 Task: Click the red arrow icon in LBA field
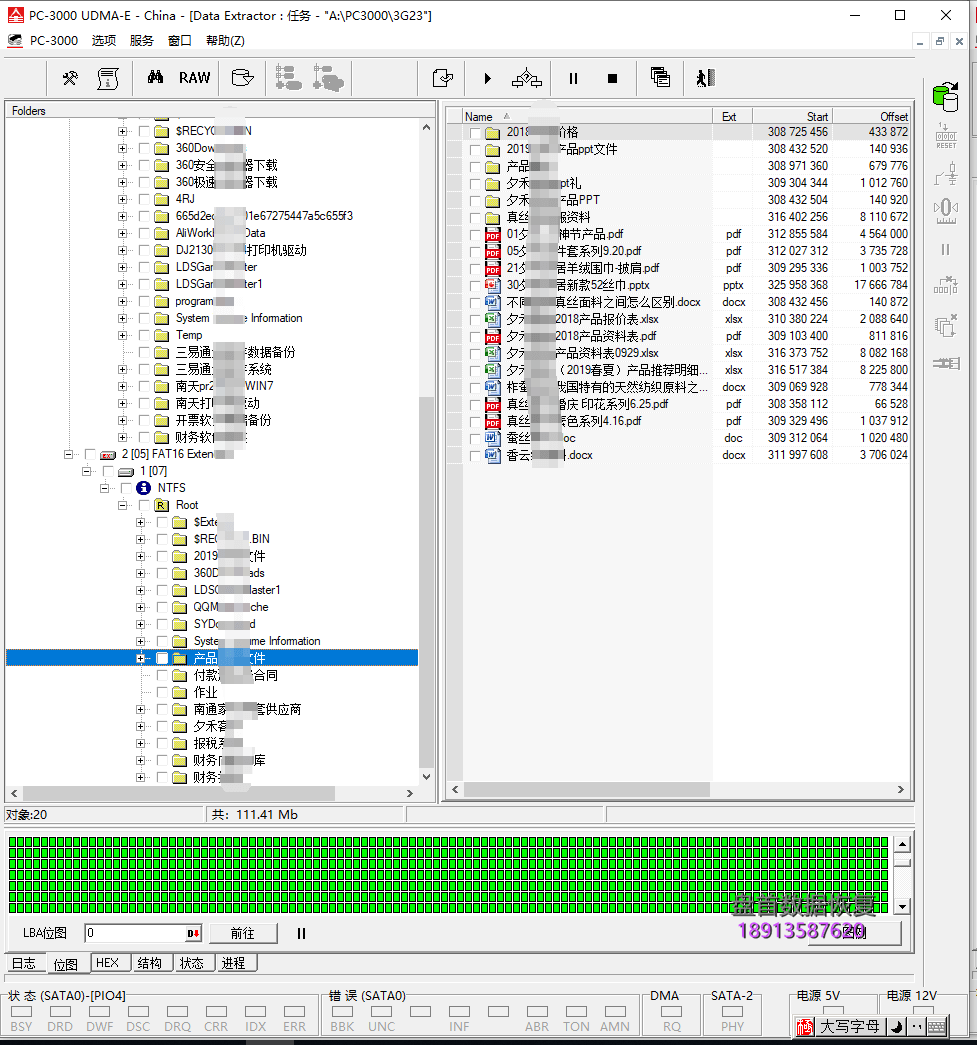click(x=193, y=934)
